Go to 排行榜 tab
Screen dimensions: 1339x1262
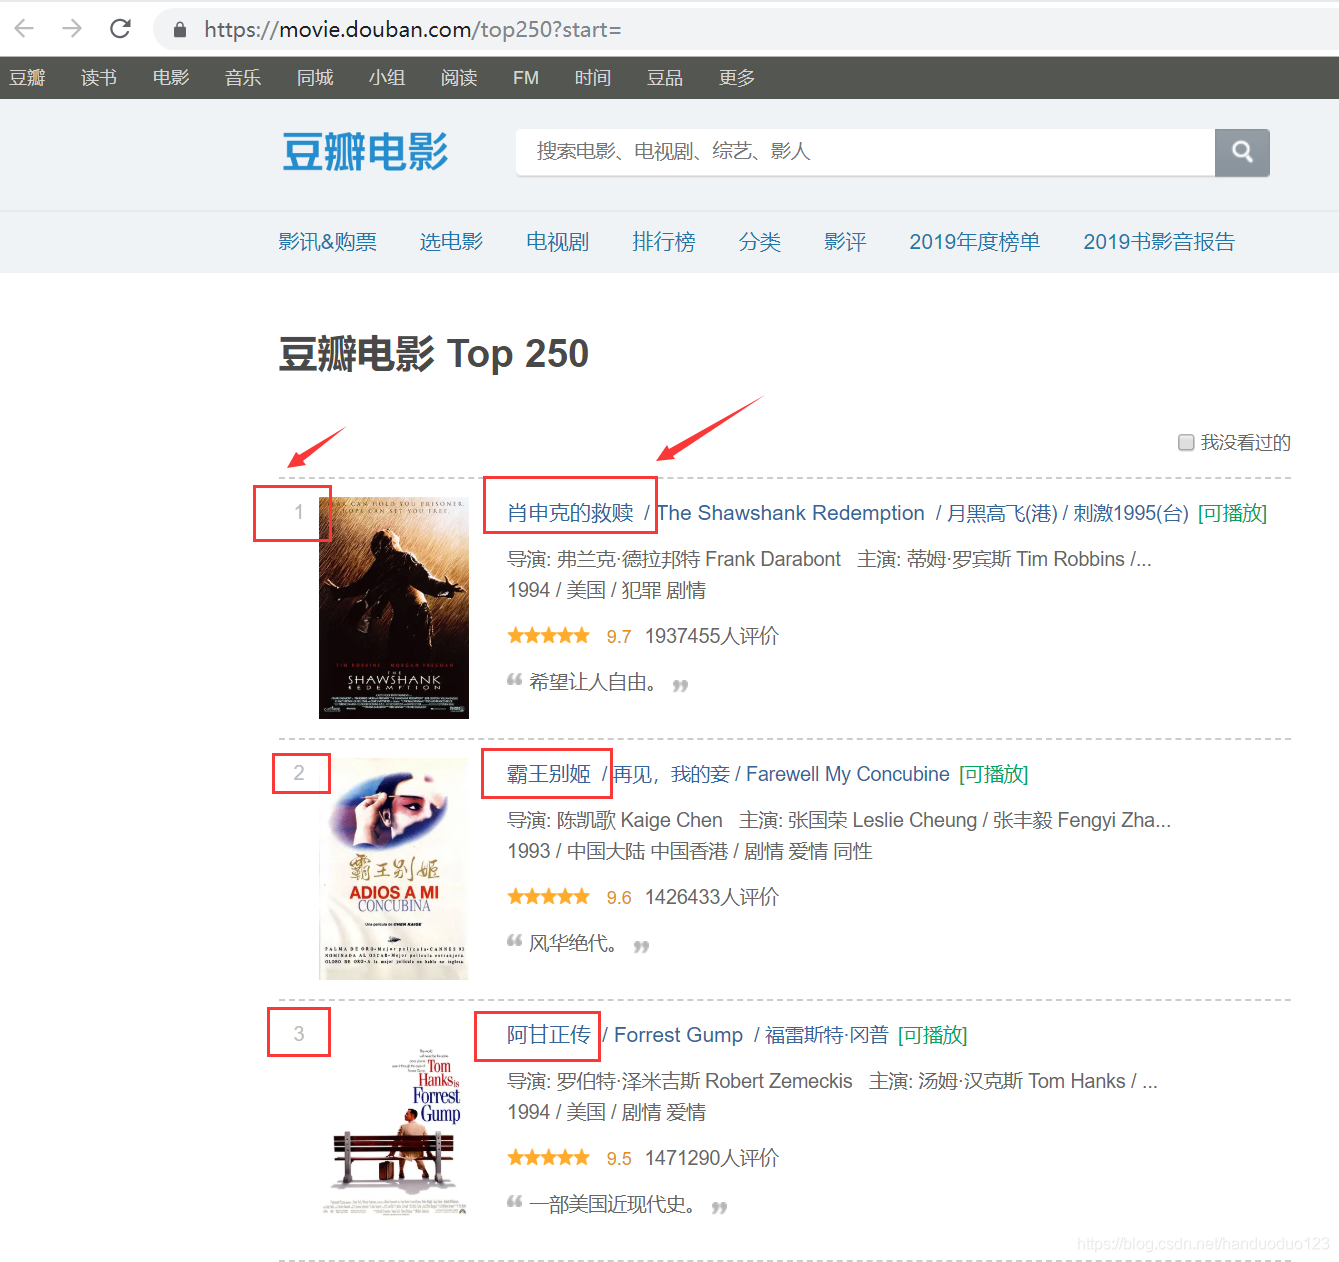click(x=664, y=242)
